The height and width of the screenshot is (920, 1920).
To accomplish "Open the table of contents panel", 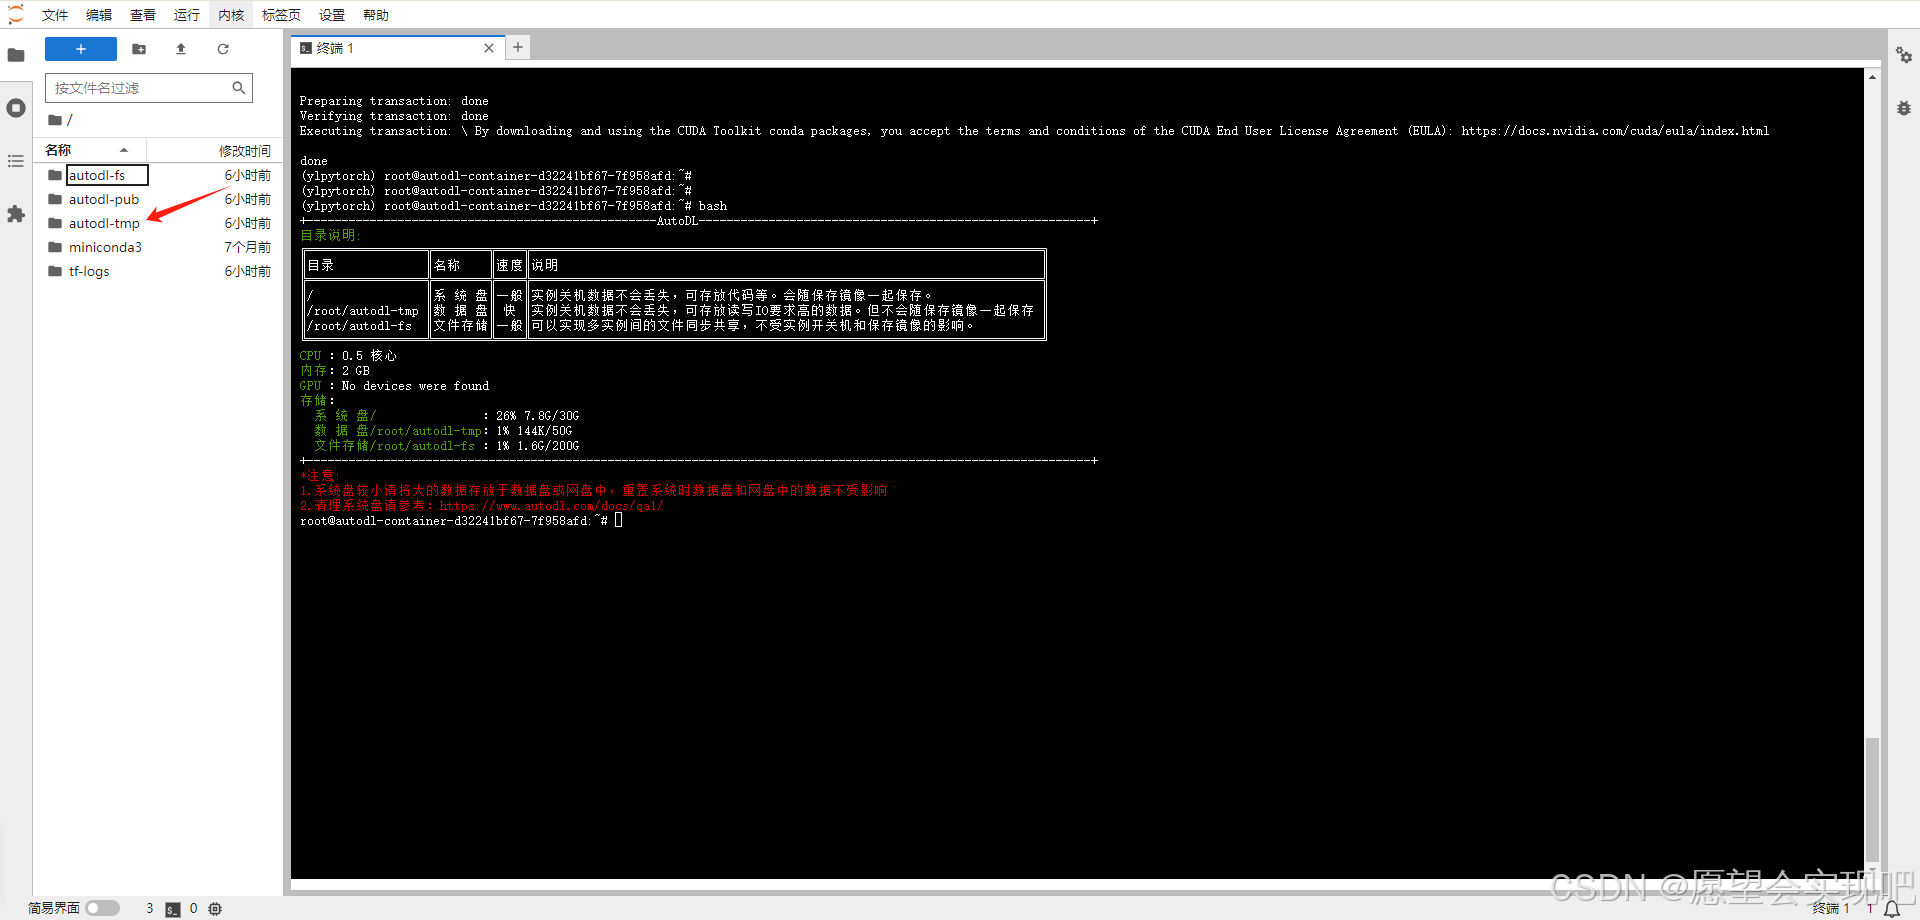I will coord(16,161).
